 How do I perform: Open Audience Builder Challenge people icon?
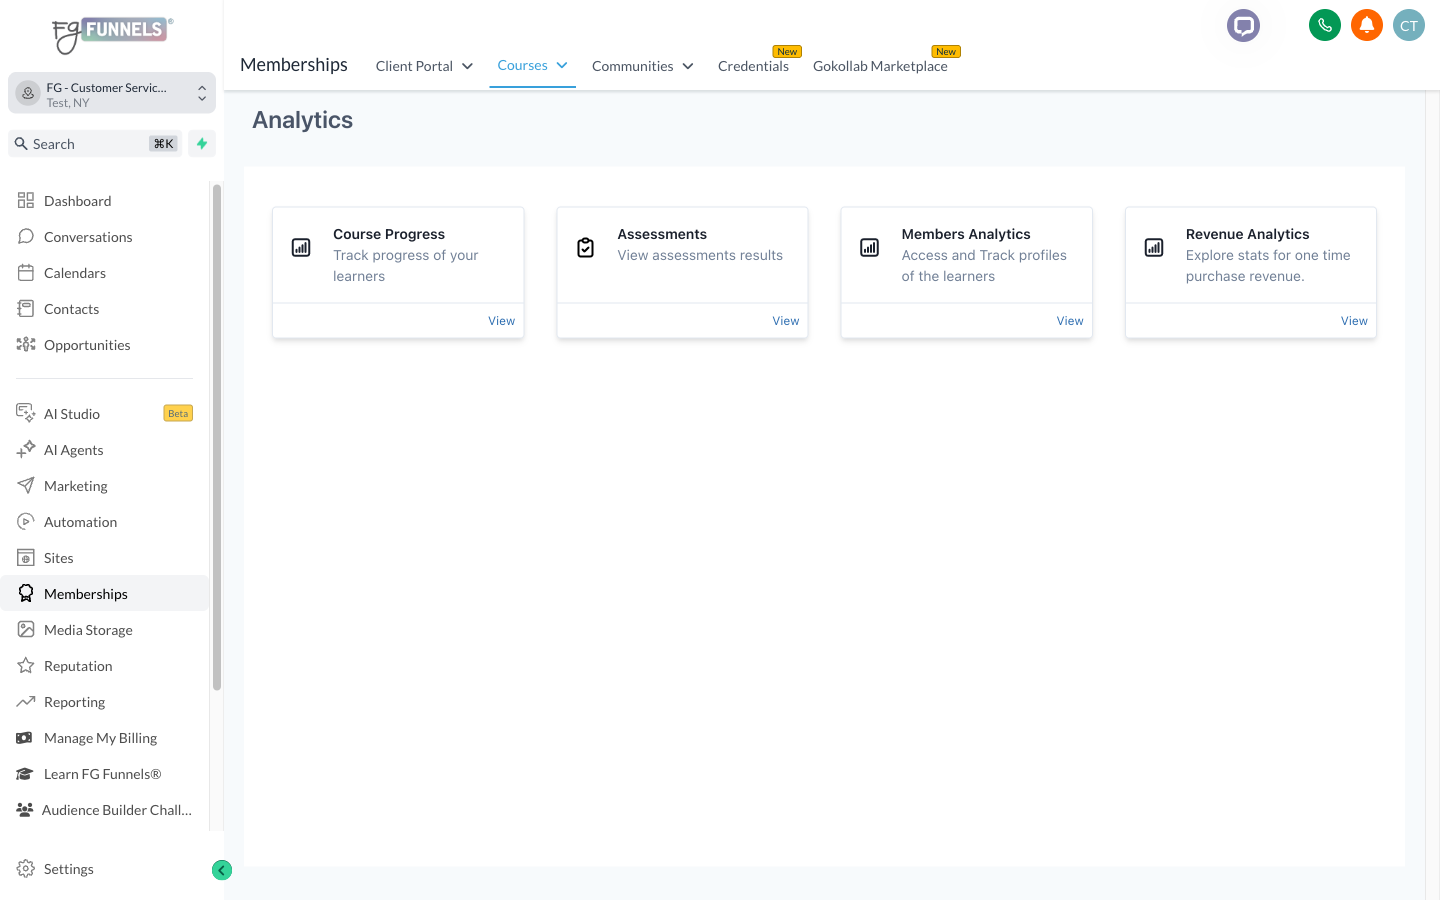click(x=25, y=810)
